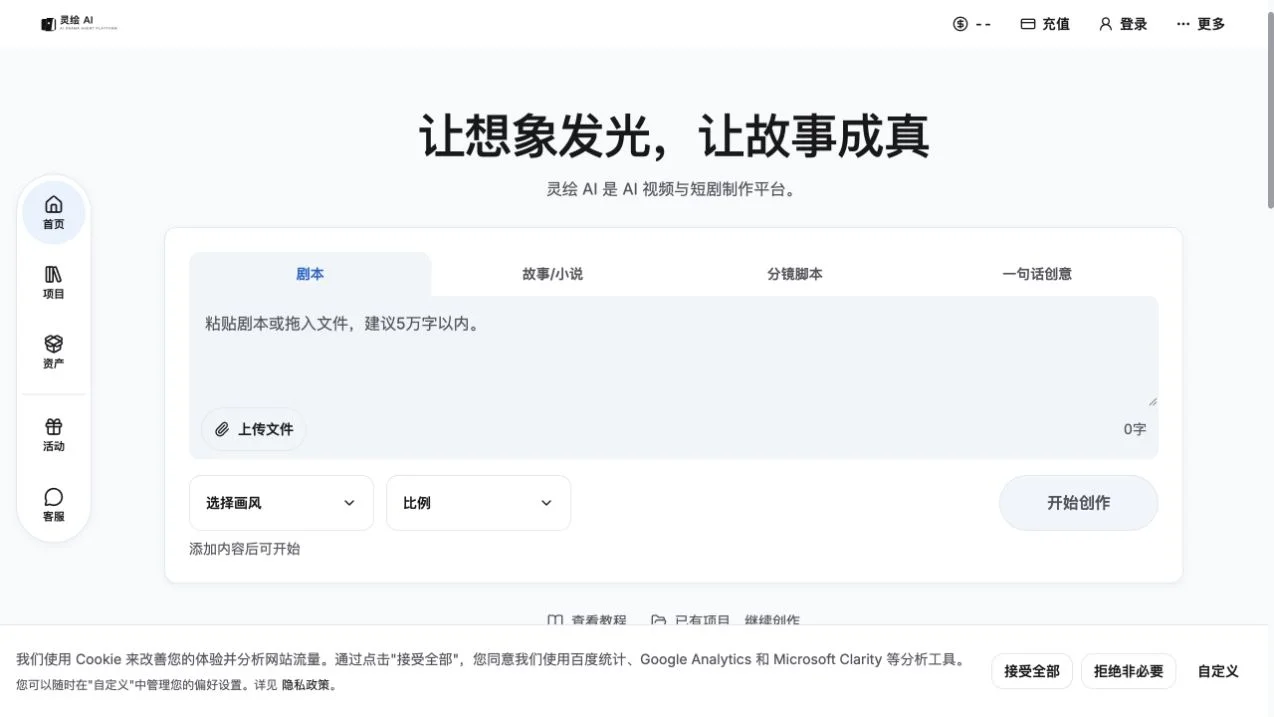
Task: Click the 让想象发光，让故事成真 heading
Action: 674,136
